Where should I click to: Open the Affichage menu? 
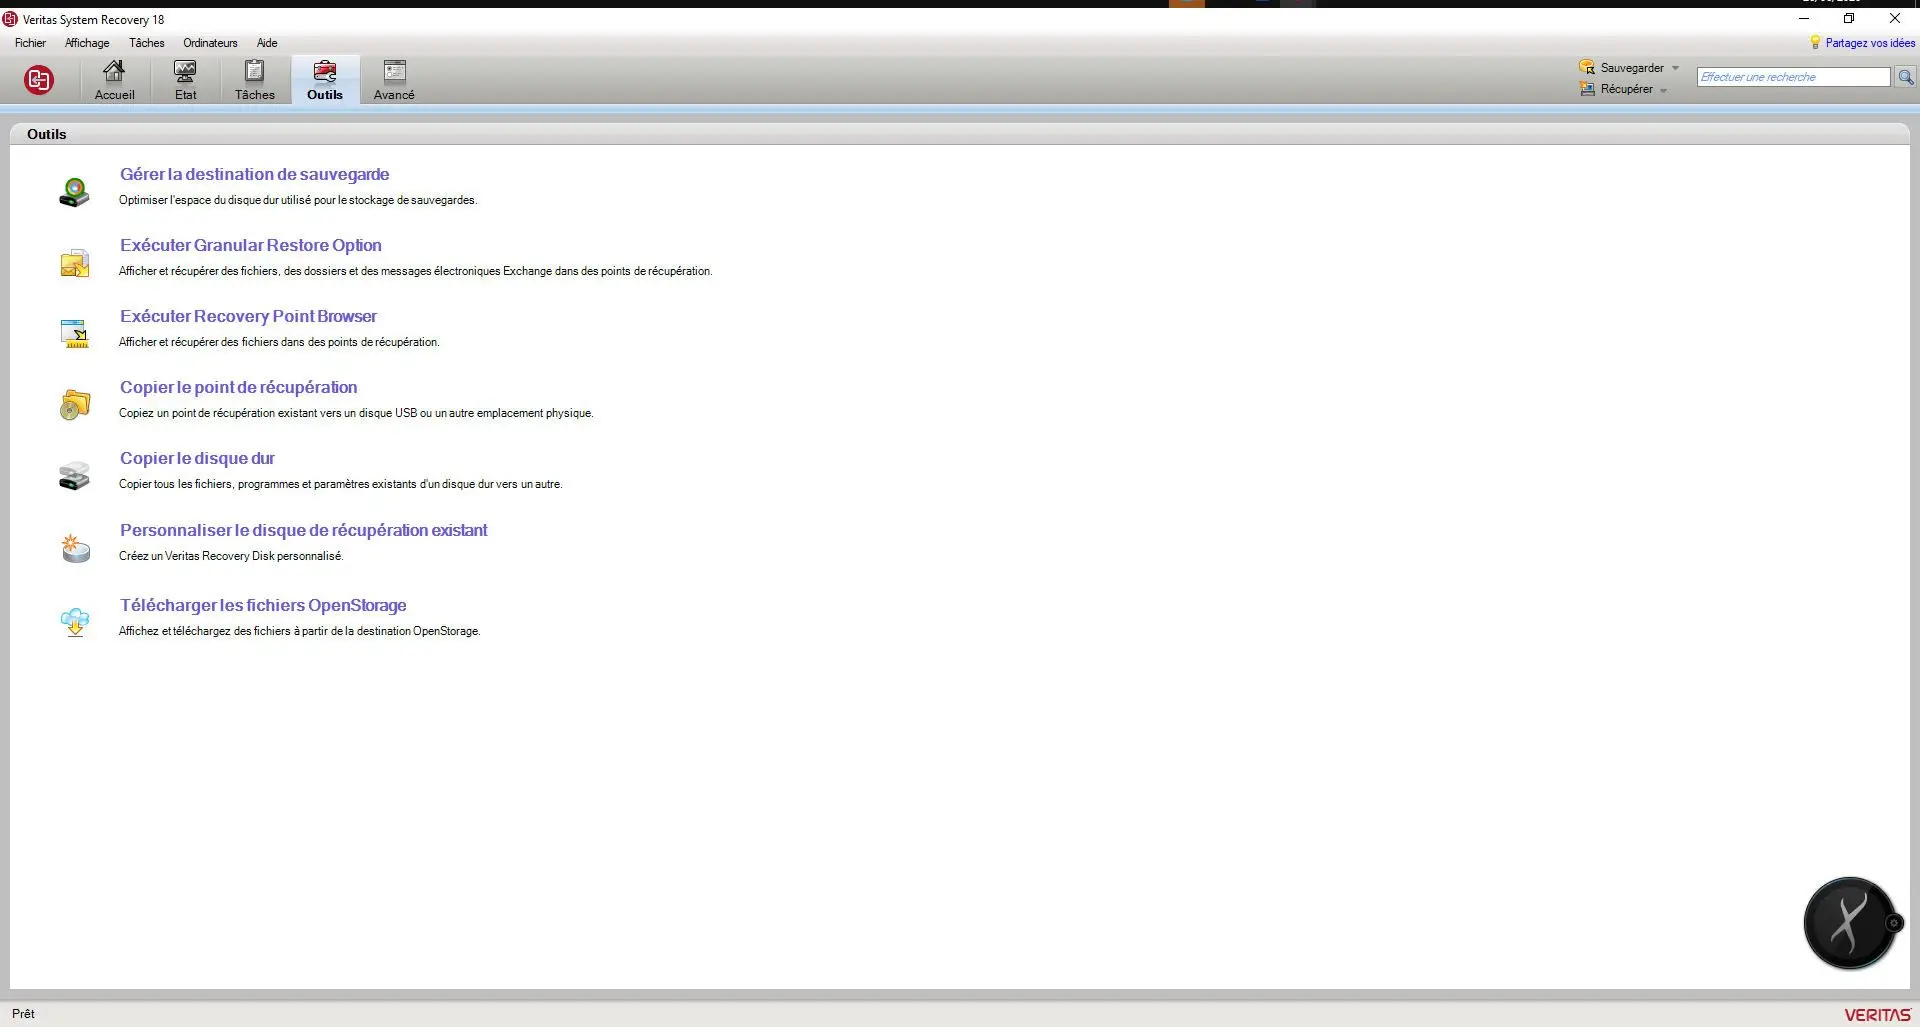87,43
